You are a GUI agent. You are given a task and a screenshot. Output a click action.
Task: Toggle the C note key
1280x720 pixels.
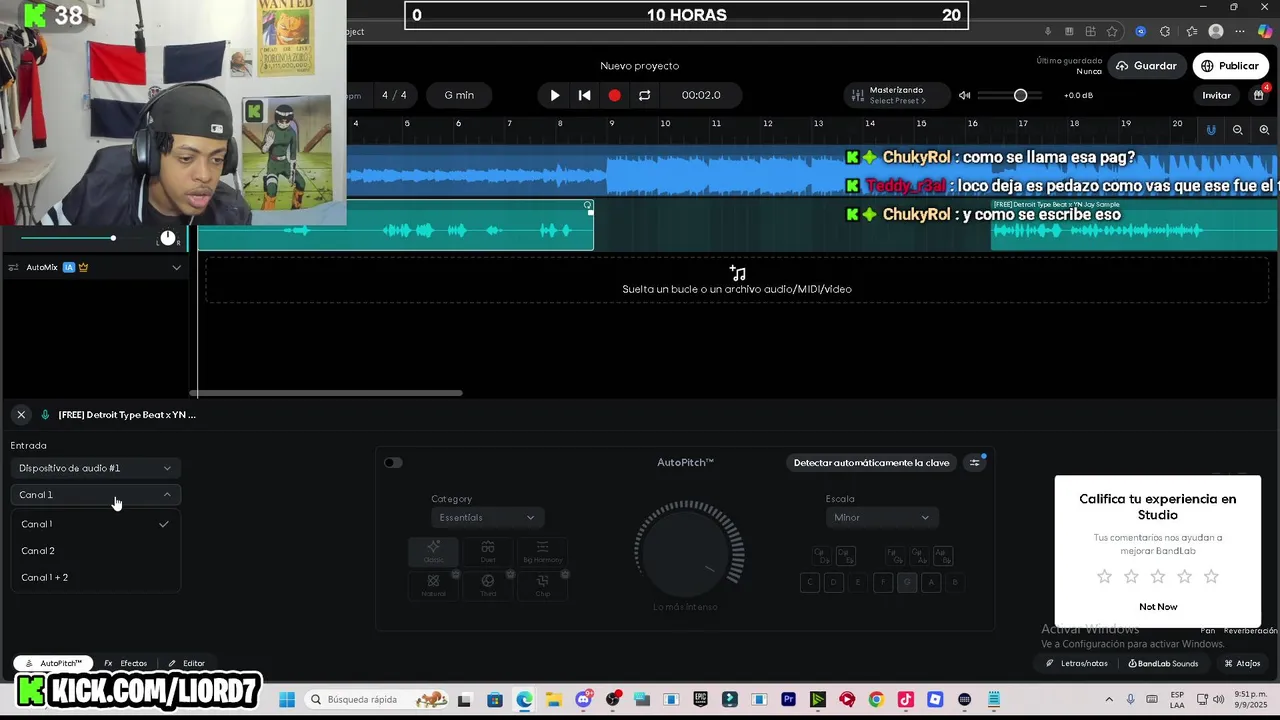click(810, 582)
